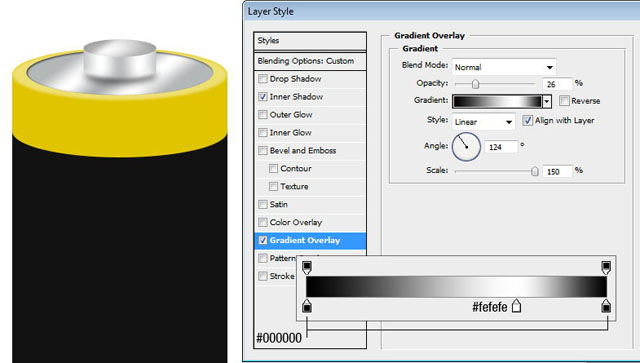Enable the Outer Glow checkbox
Screen dimensions: 640x363
coord(263,115)
